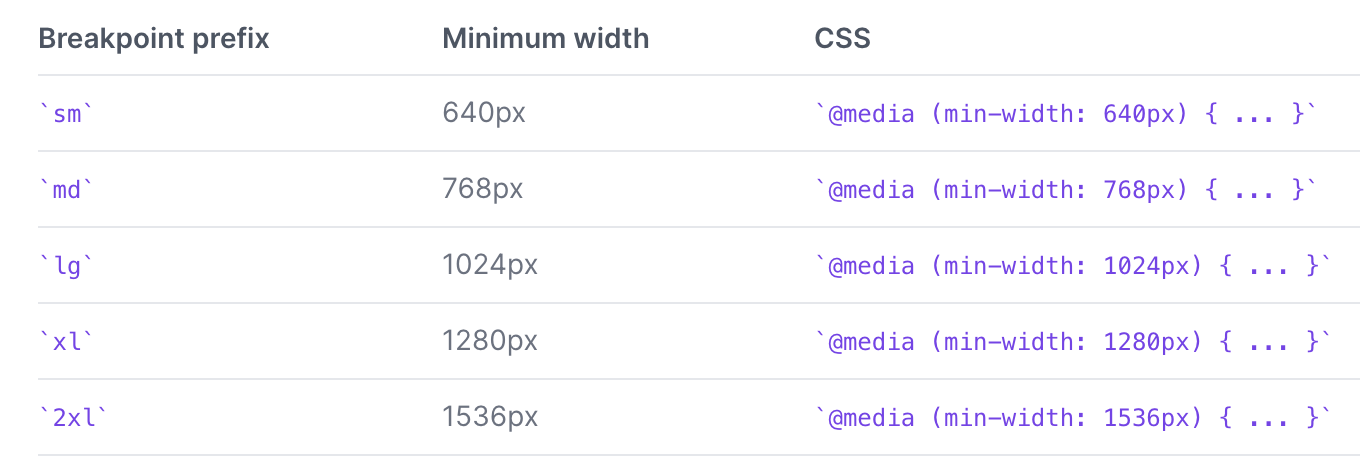1360x474 pixels.
Task: Select the `lg` breakpoint prefix code
Action: click(x=66, y=266)
